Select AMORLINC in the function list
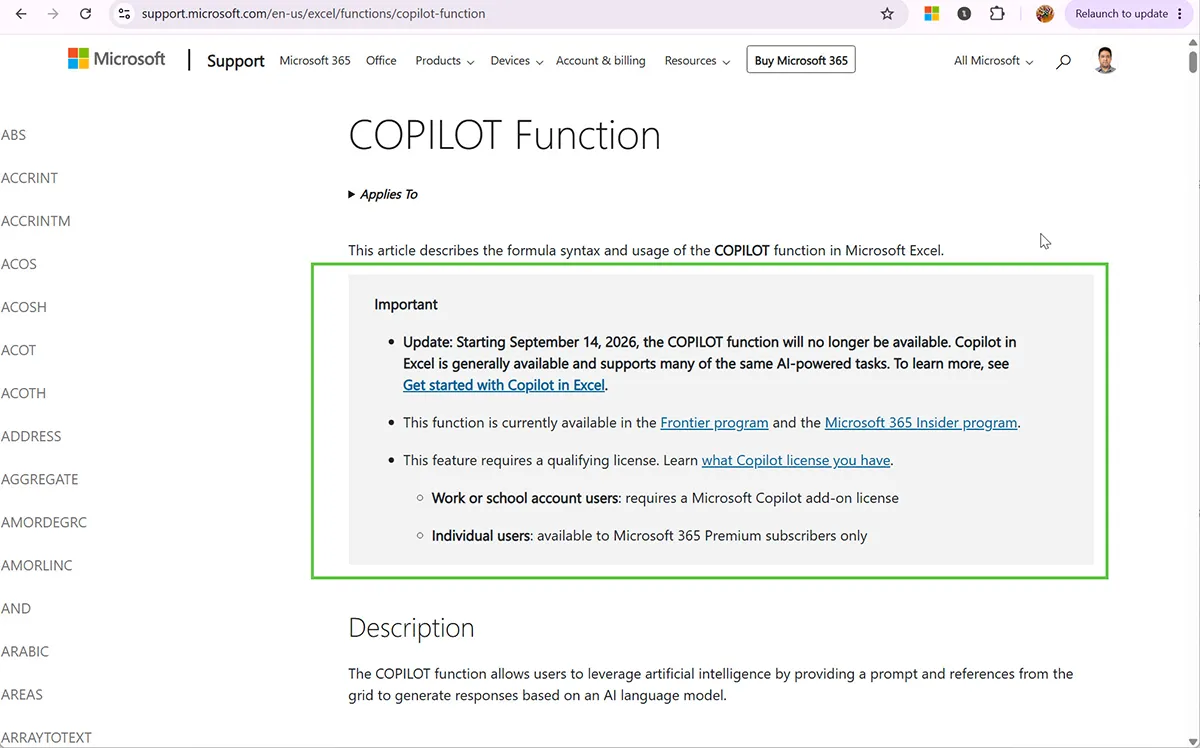This screenshot has width=1200, height=748. (x=37, y=565)
